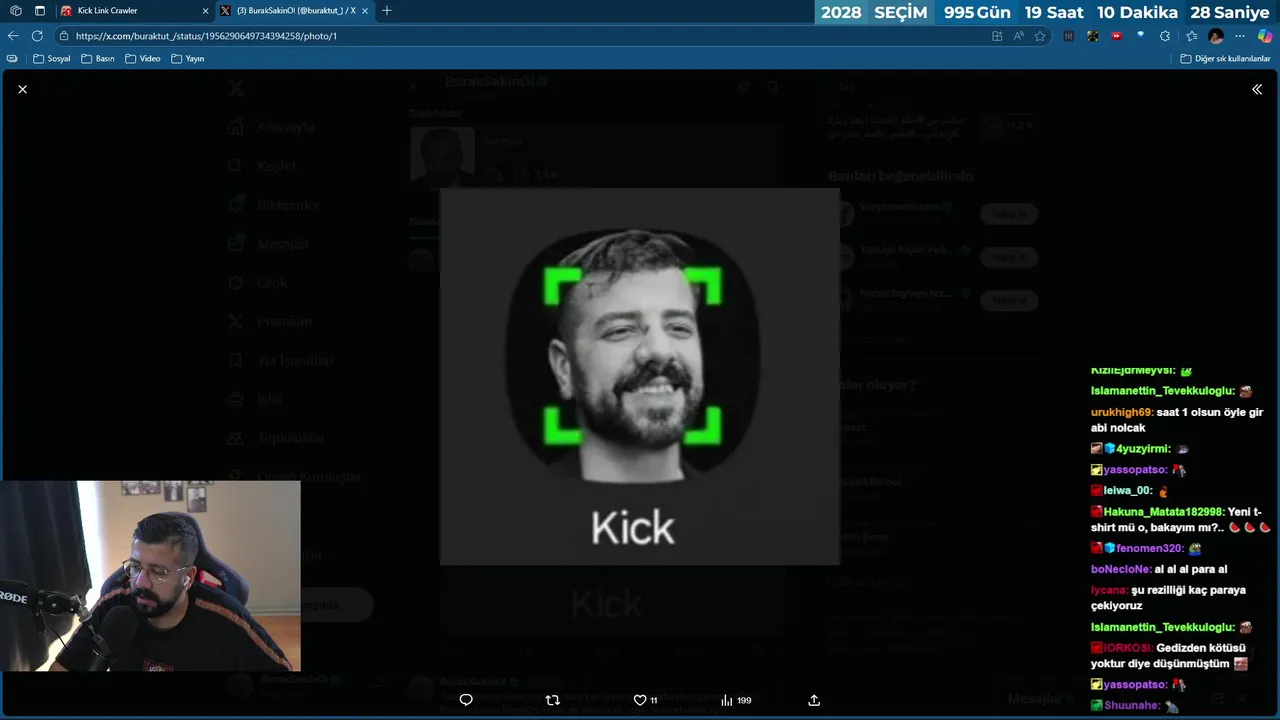The image size is (1280, 720).
Task: Share the tweet via share icon
Action: coord(814,700)
